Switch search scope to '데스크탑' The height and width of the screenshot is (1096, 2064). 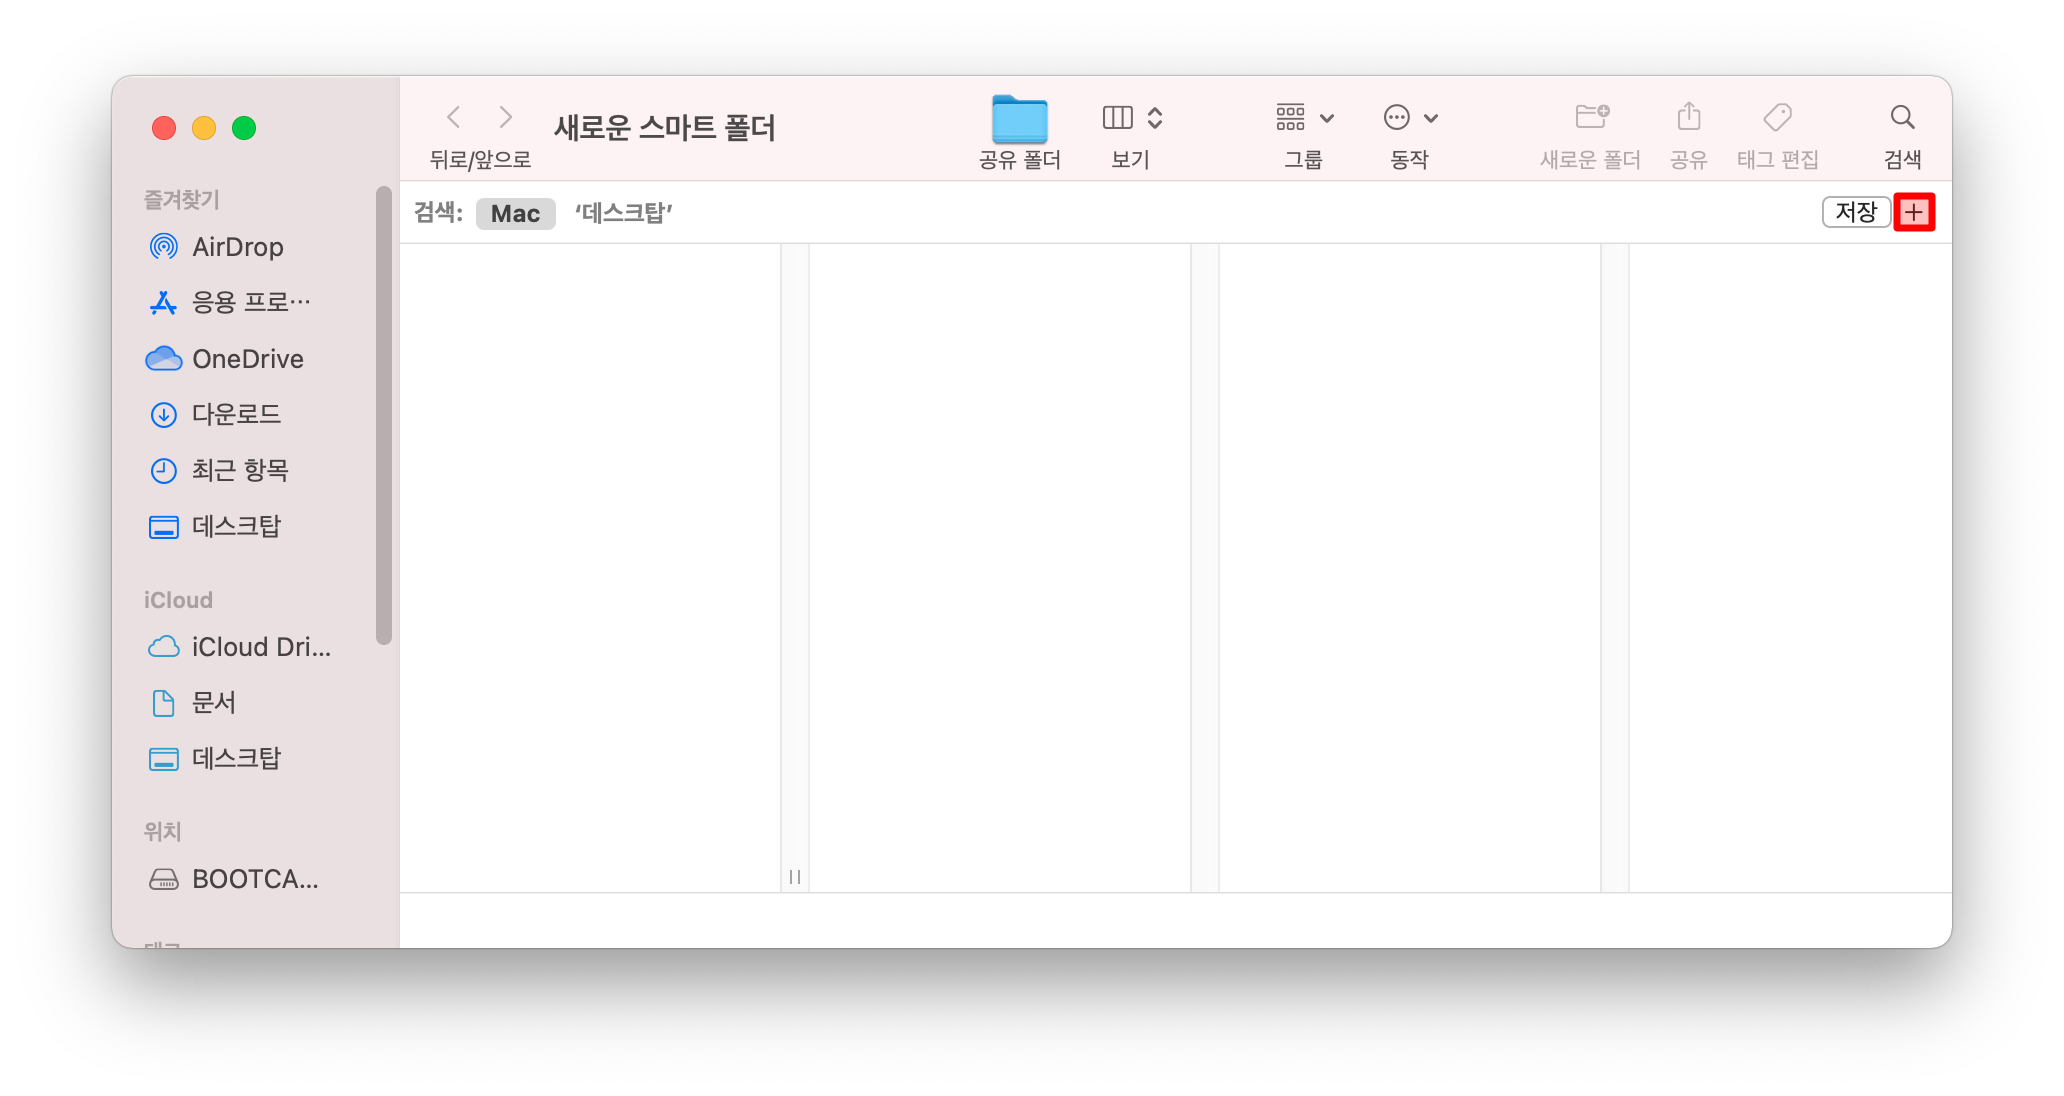(x=623, y=213)
